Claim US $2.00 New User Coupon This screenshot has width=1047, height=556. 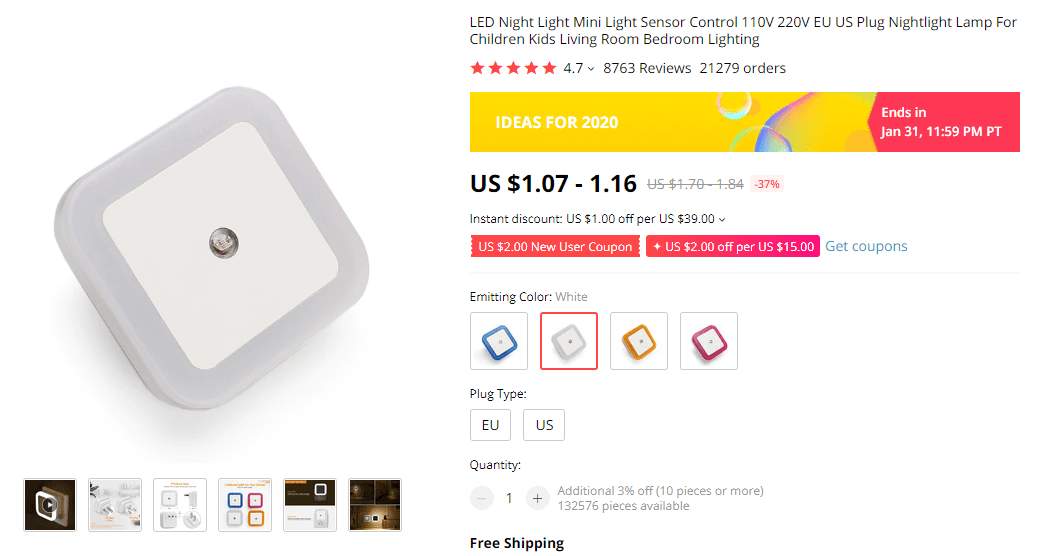click(x=555, y=247)
